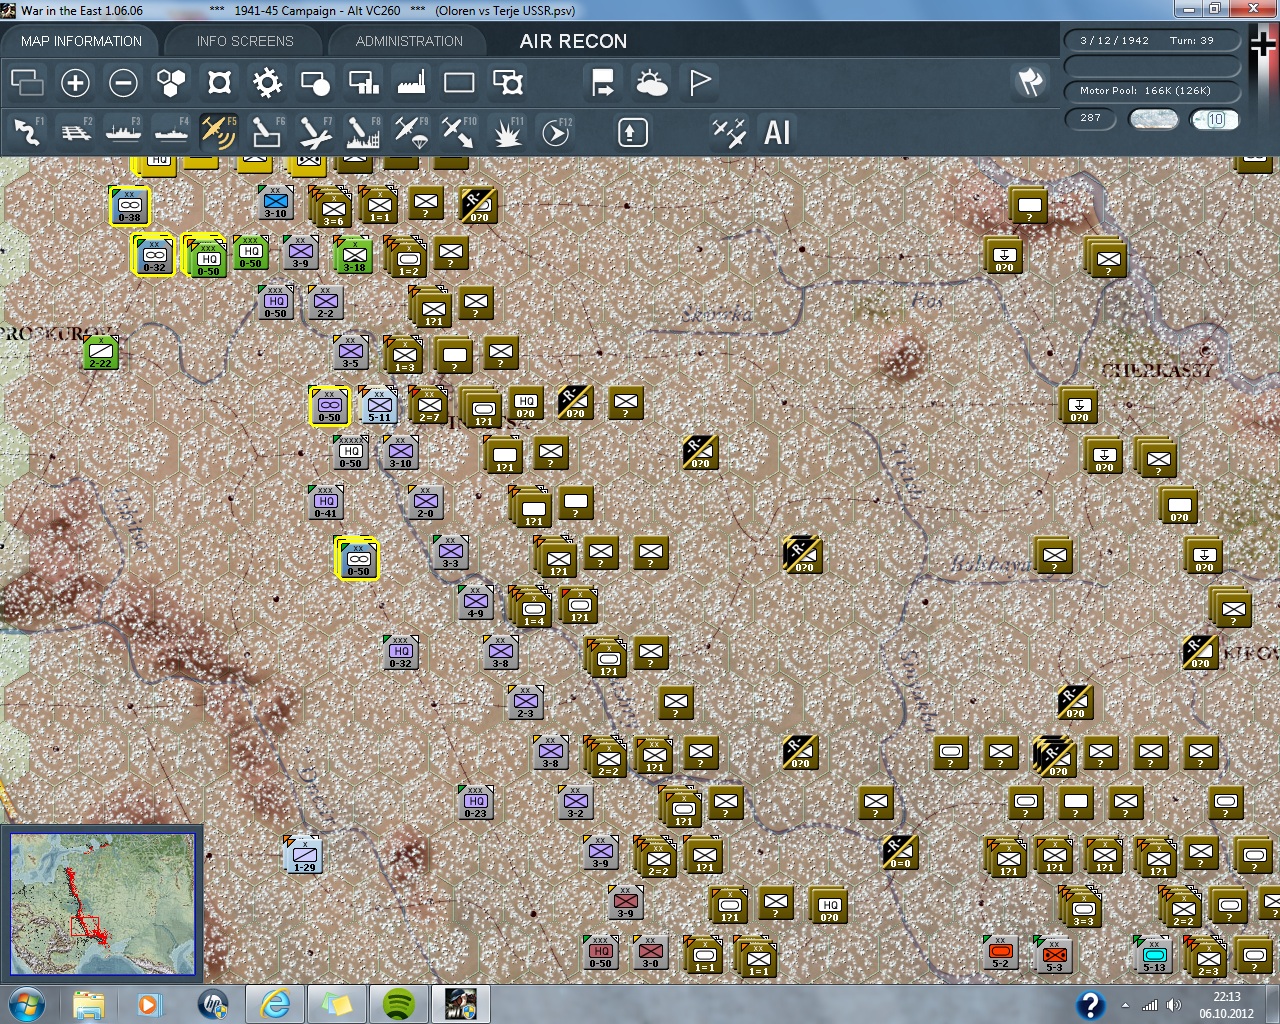Toggle the hex grid overlay
Viewport: 1280px width, 1024px height.
pos(171,82)
